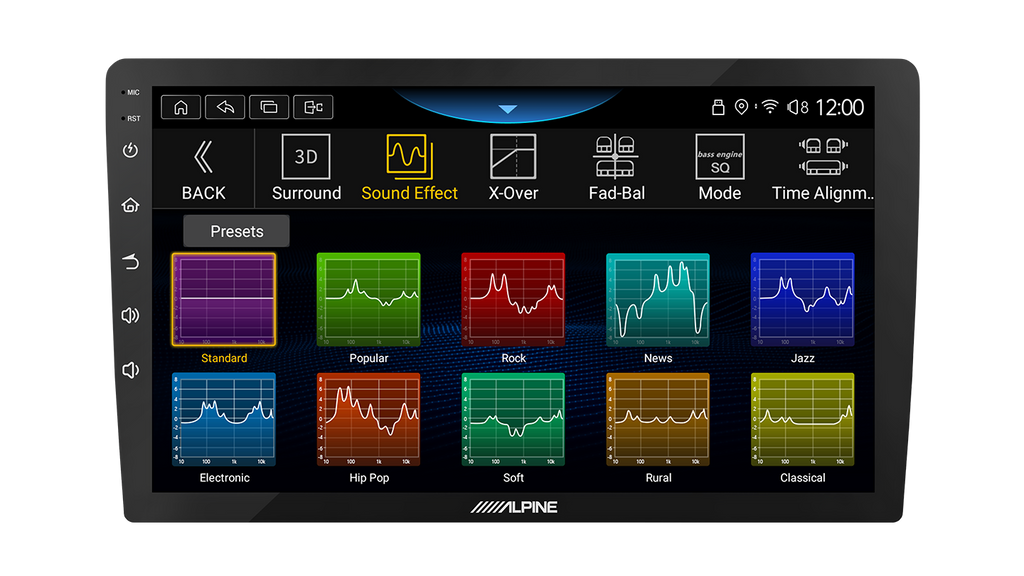1024x576 pixels.
Task: Click the Rock preset label
Action: (513, 358)
